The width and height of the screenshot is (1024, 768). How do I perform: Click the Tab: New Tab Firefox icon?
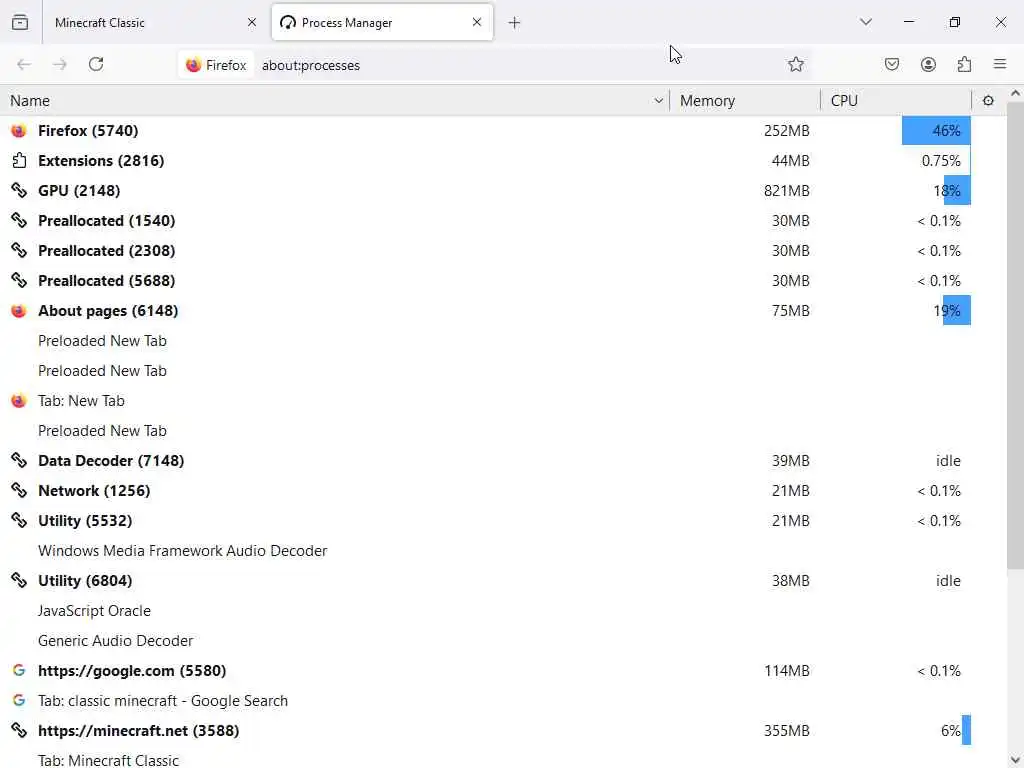19,401
